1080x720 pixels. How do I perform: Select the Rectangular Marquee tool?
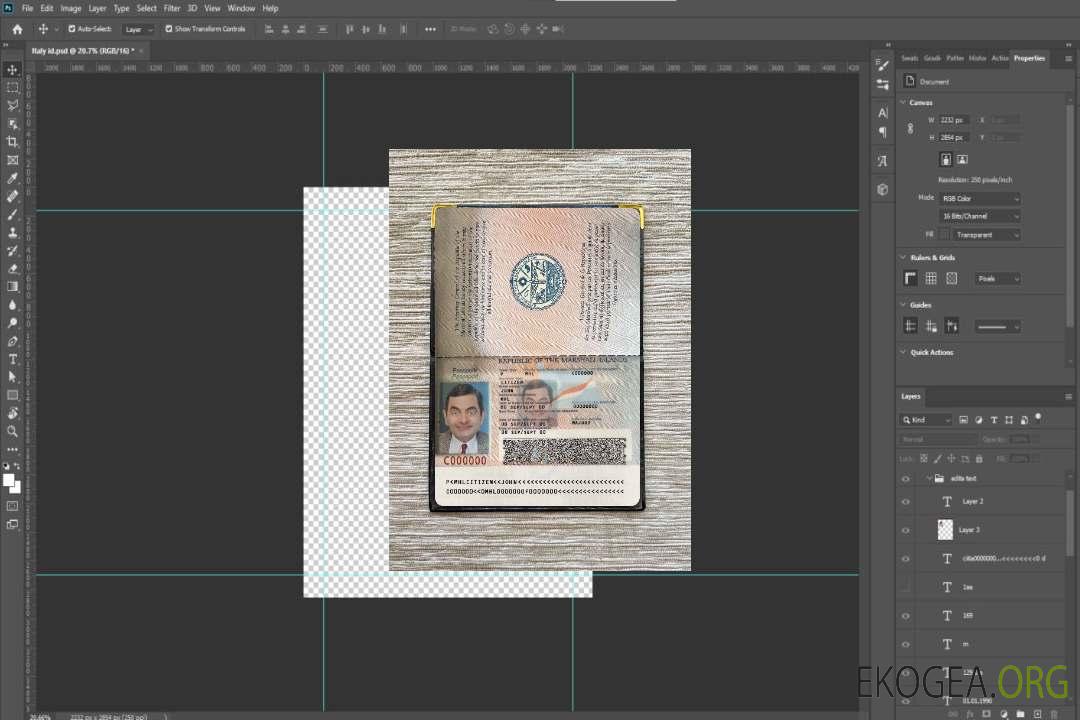[x=13, y=88]
